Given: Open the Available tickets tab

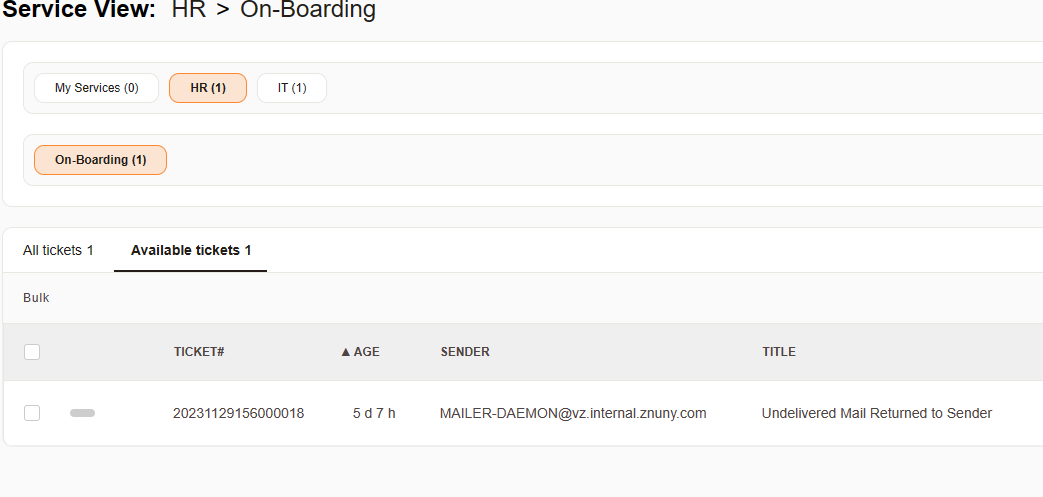Looking at the screenshot, I should [190, 250].
